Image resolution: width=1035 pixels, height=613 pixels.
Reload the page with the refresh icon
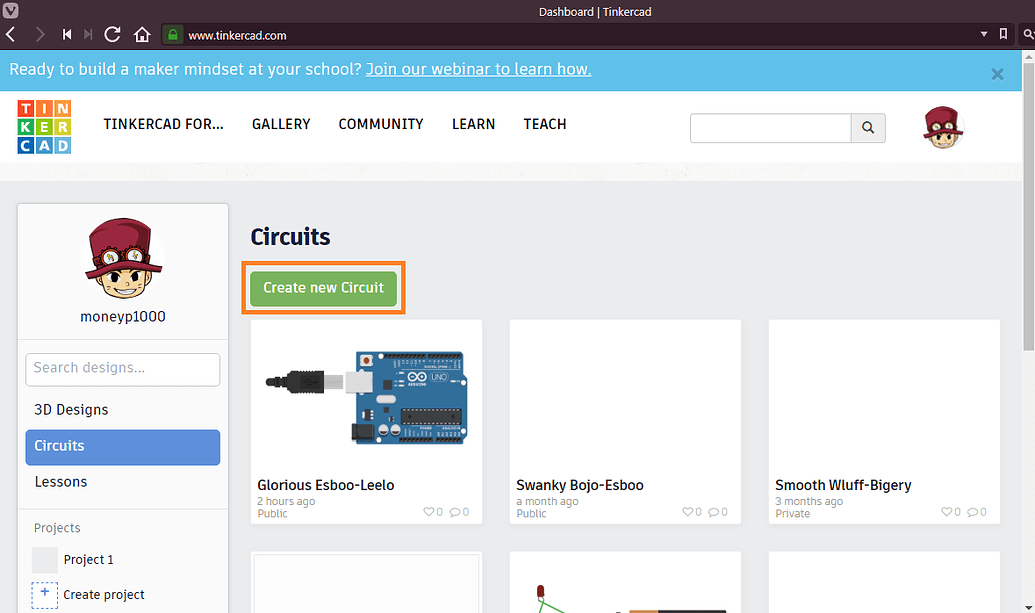point(112,34)
